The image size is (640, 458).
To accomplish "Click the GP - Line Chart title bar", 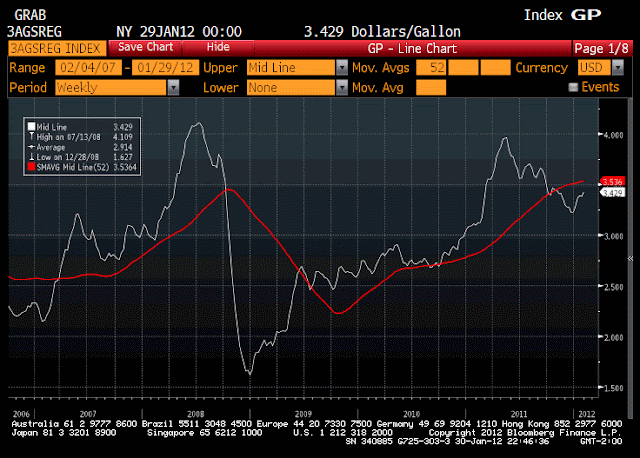I will tap(412, 49).
